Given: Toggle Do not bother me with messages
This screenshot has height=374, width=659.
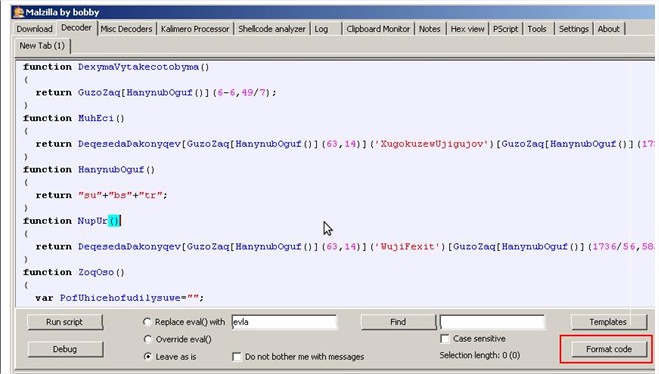Looking at the screenshot, I should coord(237,357).
